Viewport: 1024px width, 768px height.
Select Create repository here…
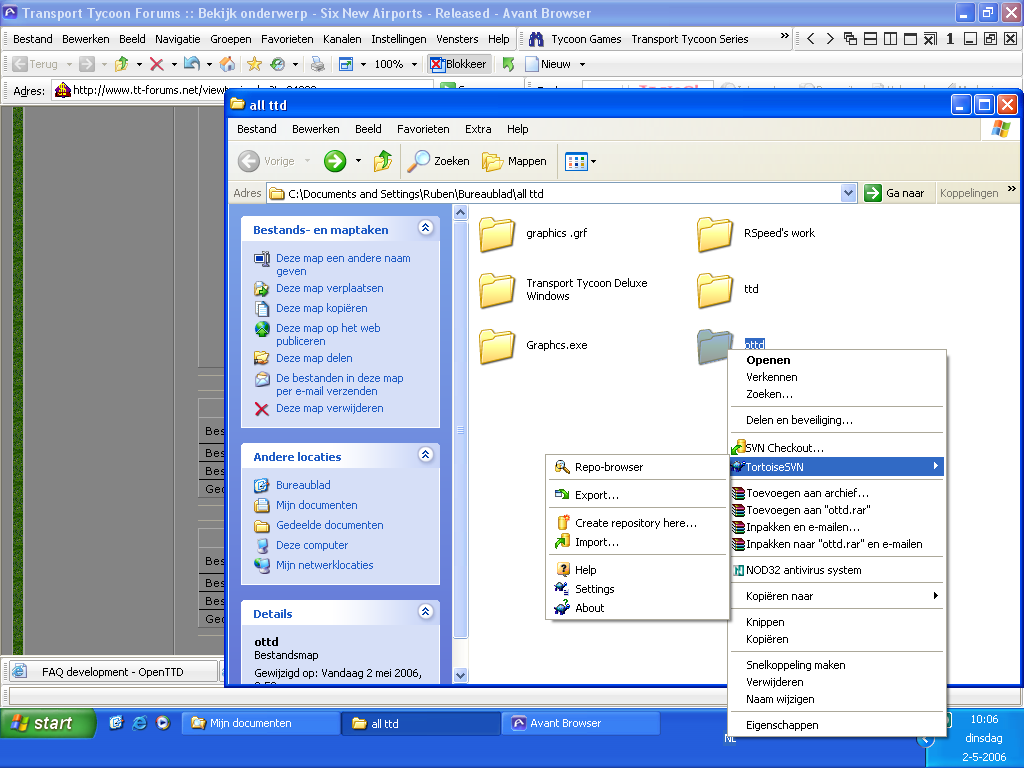coord(637,523)
